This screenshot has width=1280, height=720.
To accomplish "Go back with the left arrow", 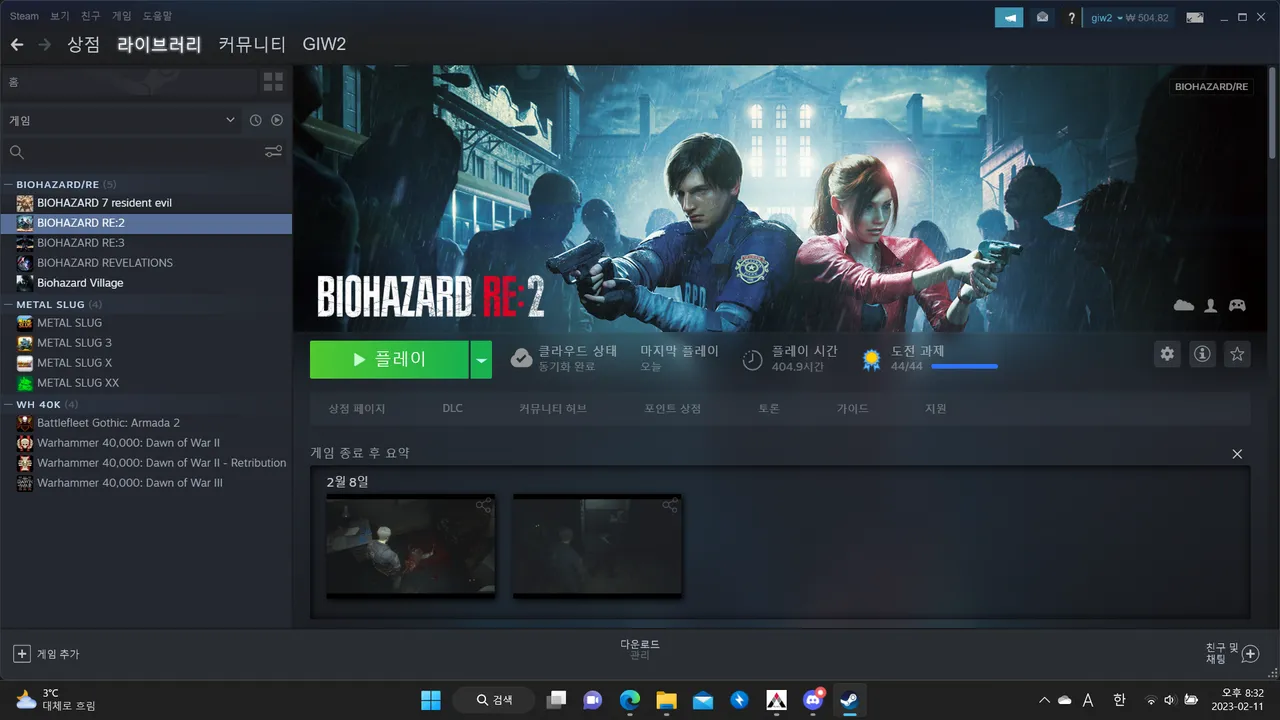I will (x=17, y=45).
